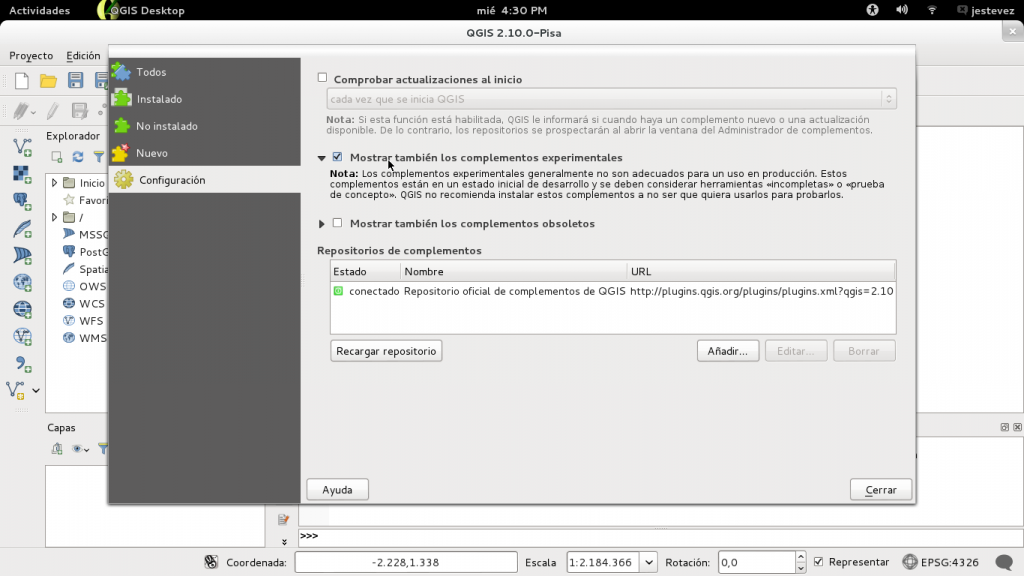Viewport: 1024px width, 576px height.
Task: Select Add Vector Layer icon in left toolbar
Action: click(x=22, y=146)
